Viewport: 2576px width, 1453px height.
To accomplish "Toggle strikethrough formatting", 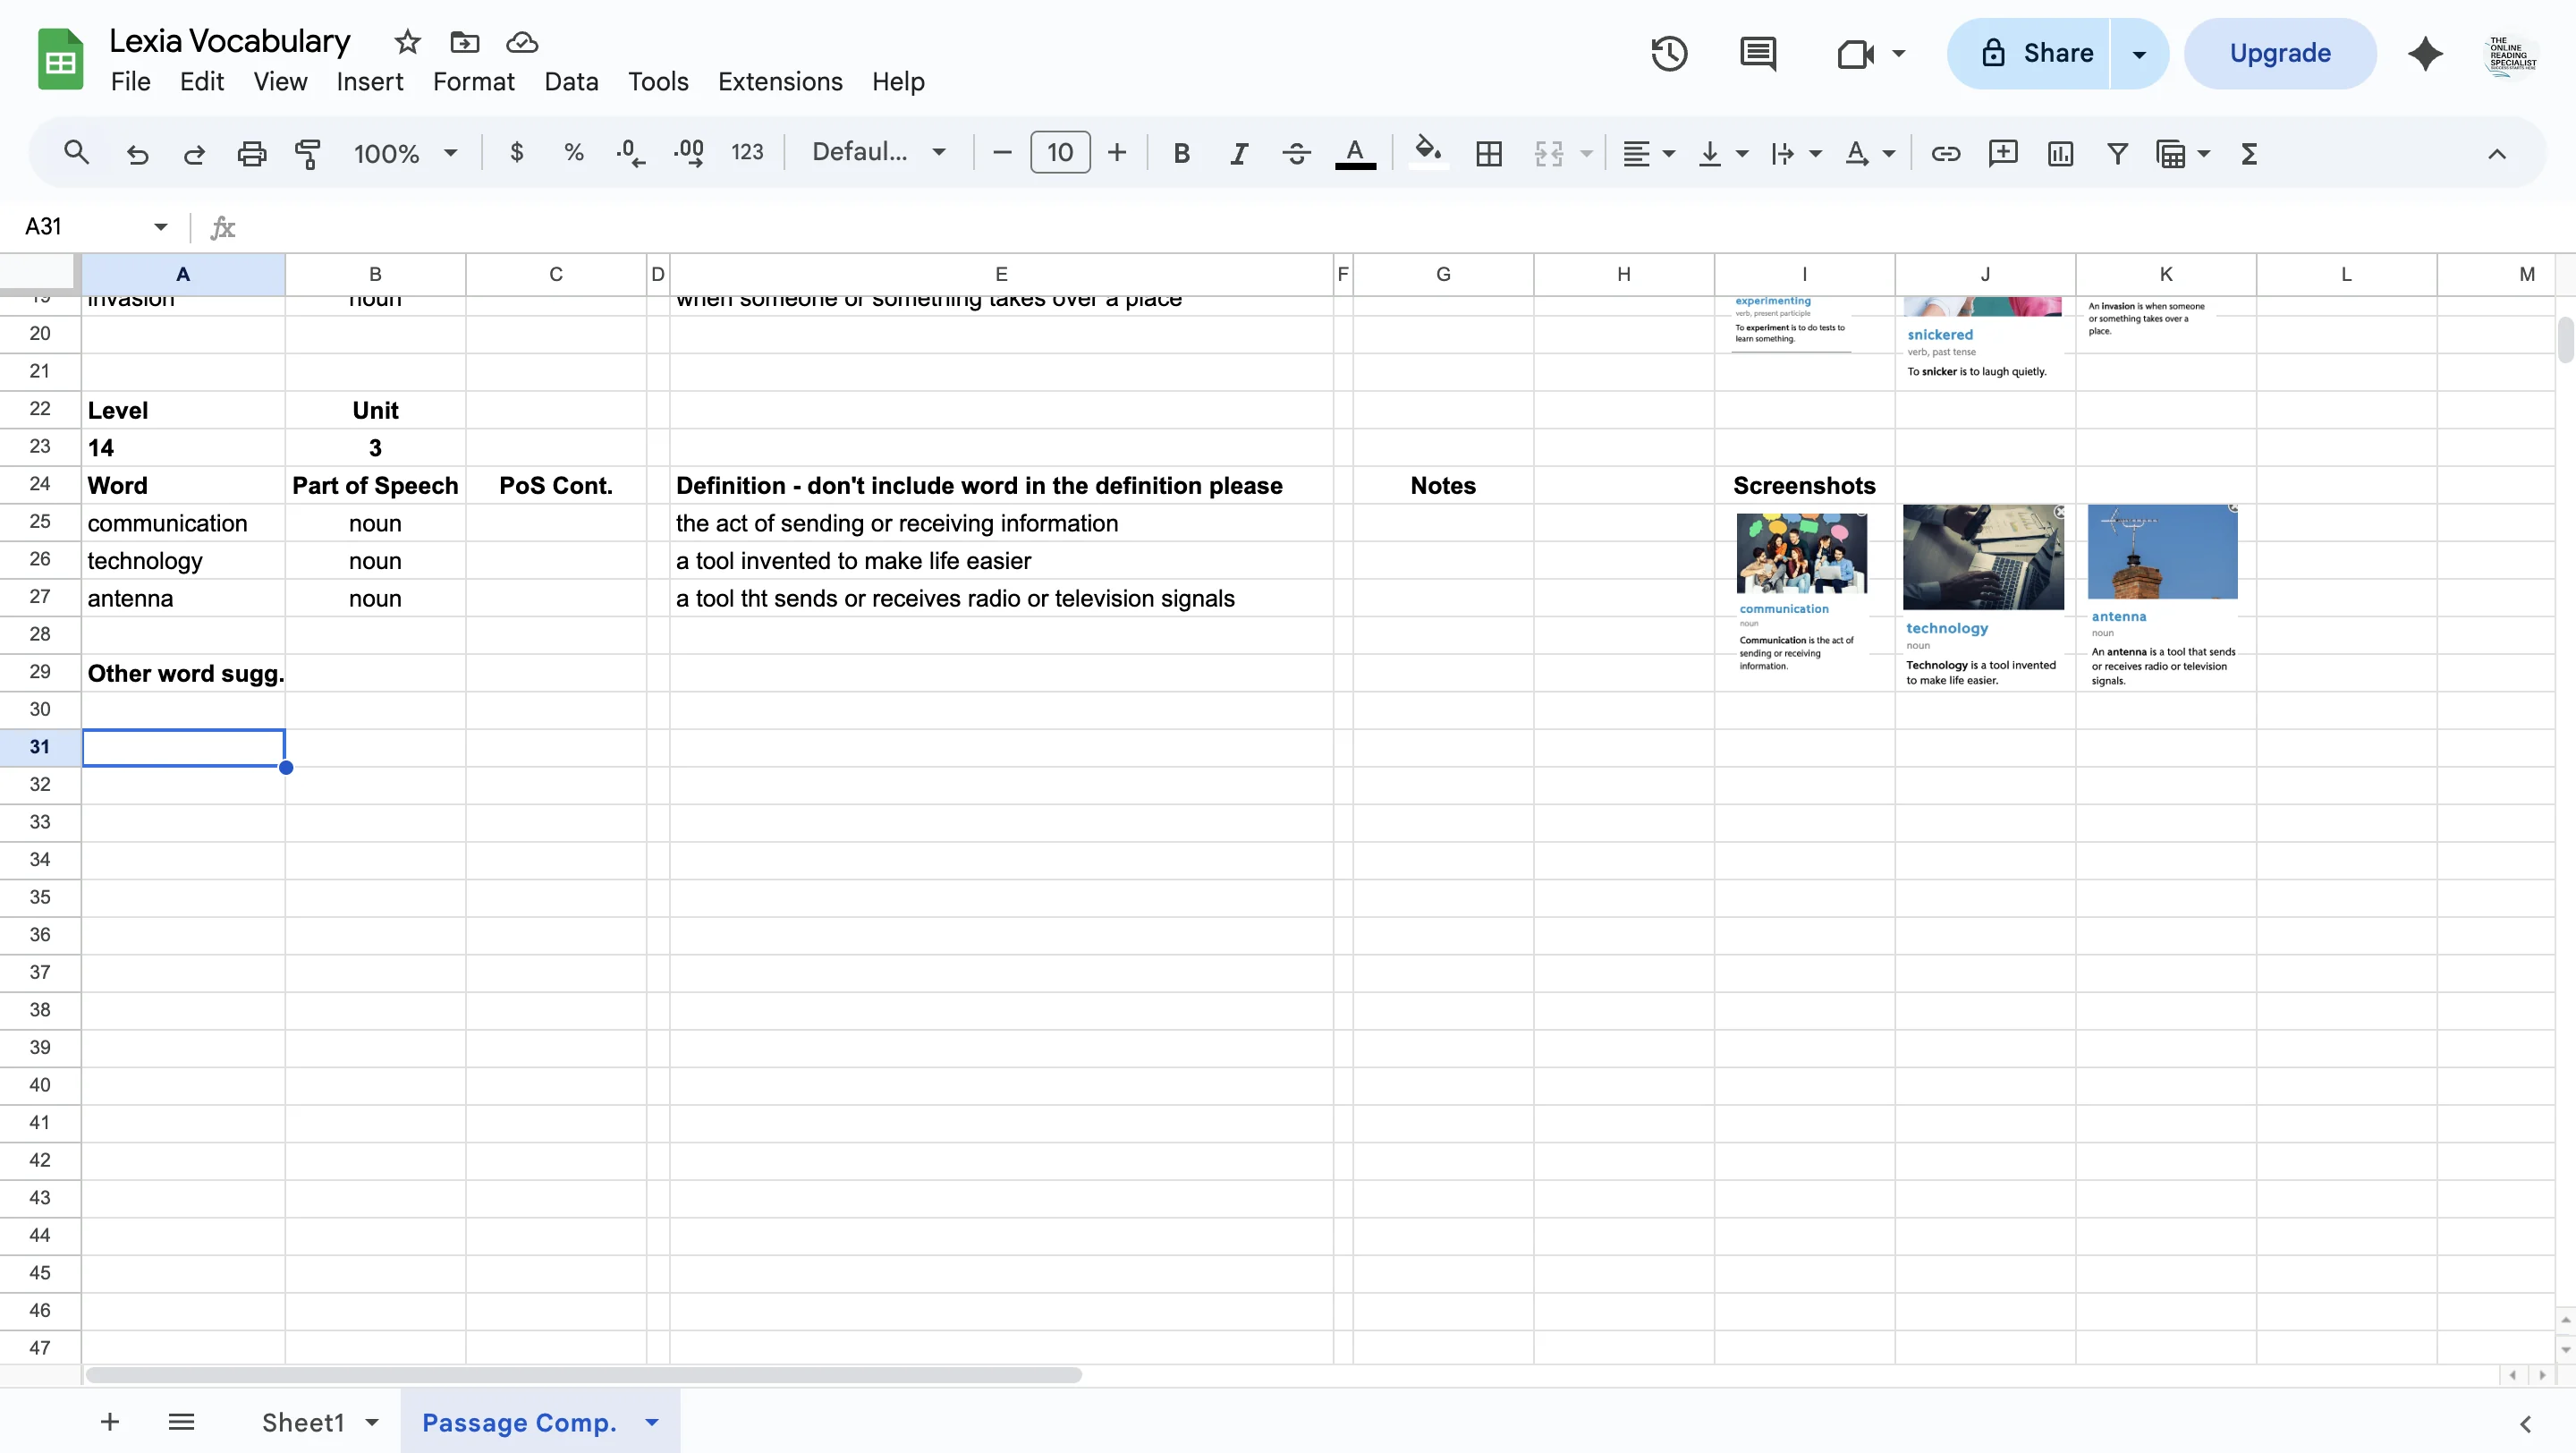I will [1295, 152].
